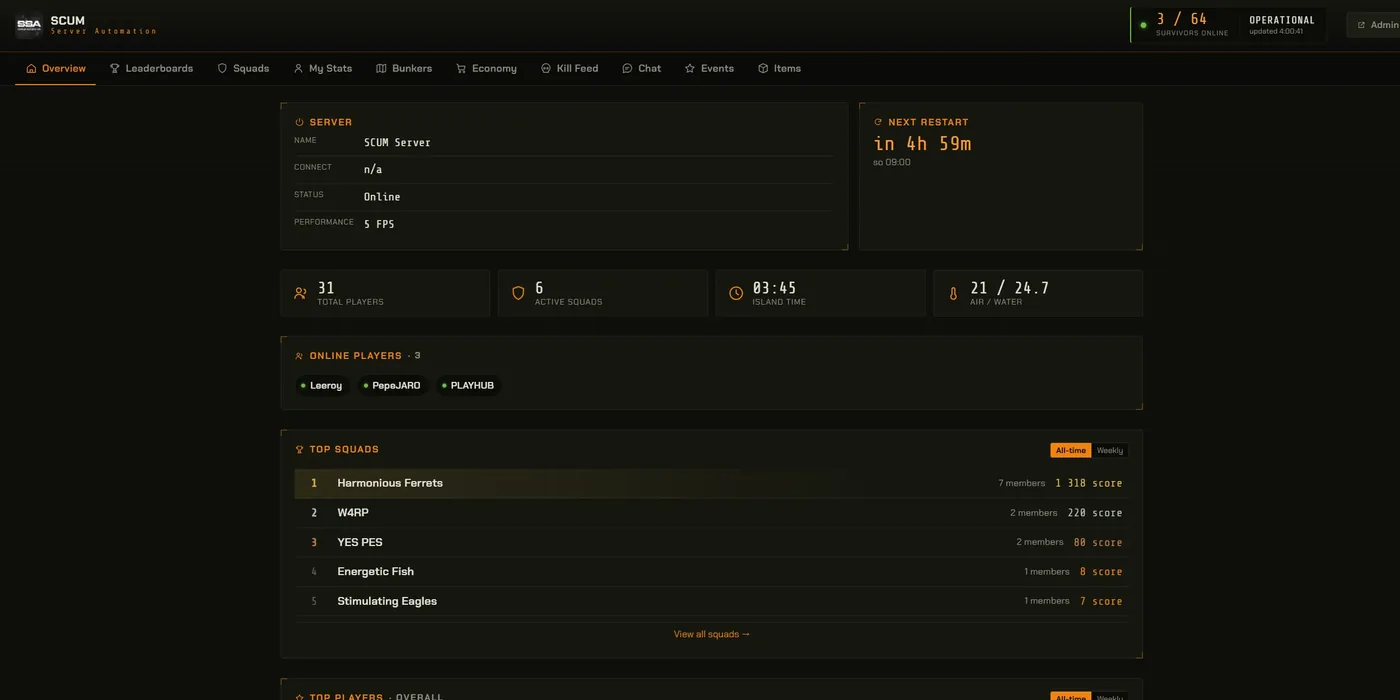Viewport: 1400px width, 700px height.
Task: Click the SSA logo icon
Action: click(x=29, y=25)
